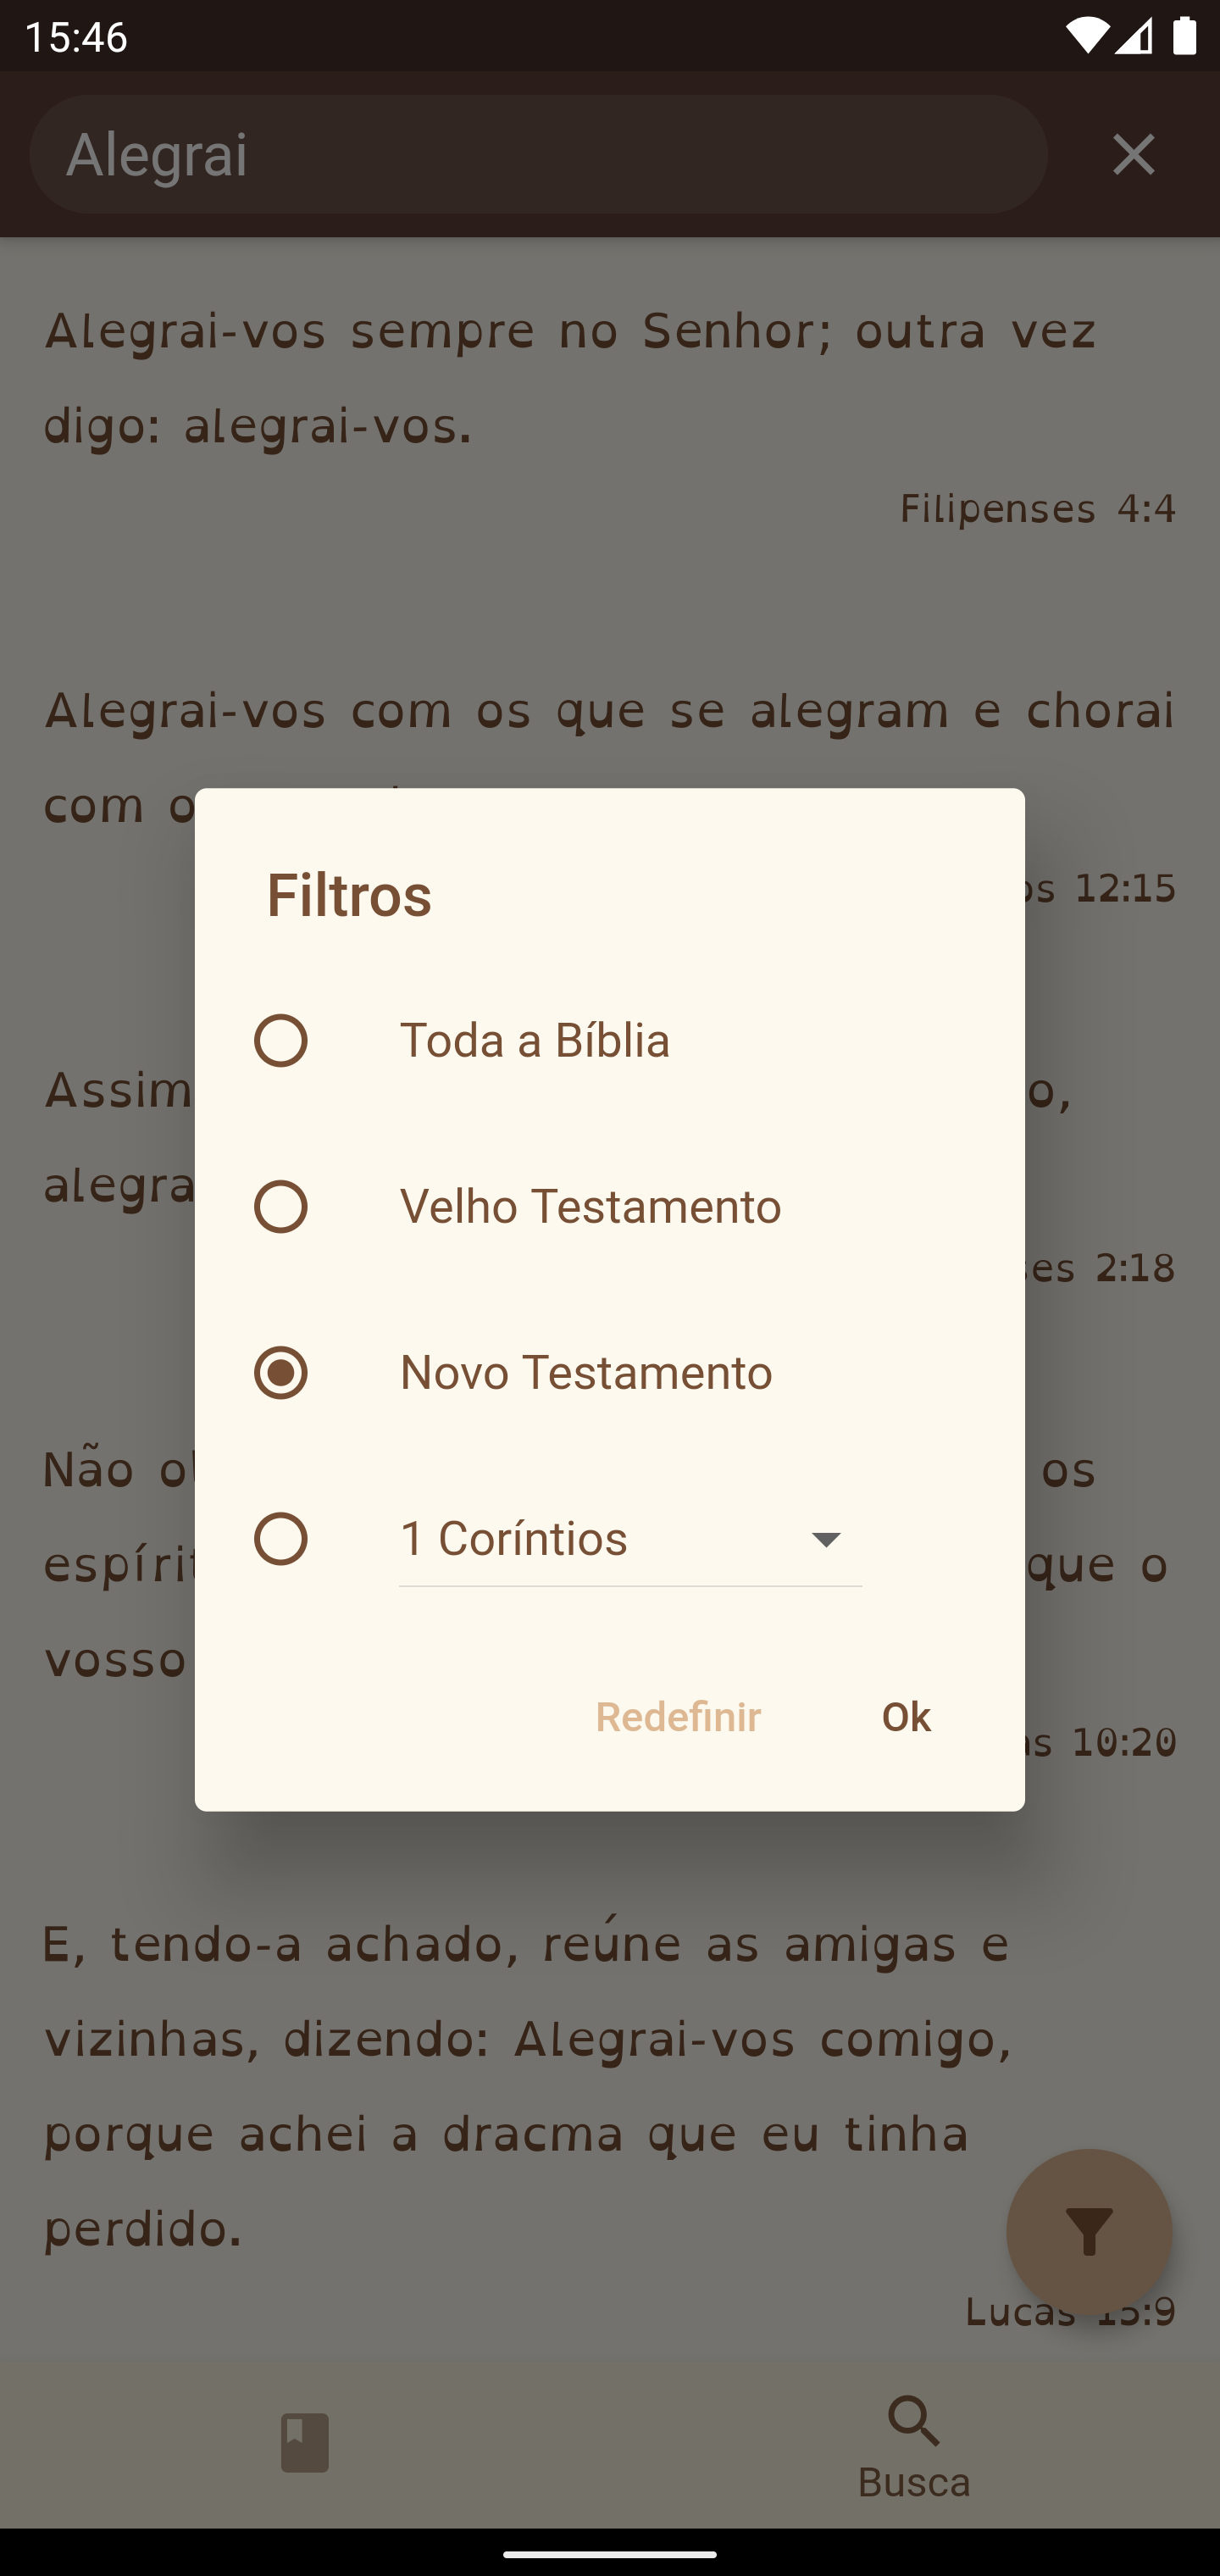Viewport: 1220px width, 2576px height.
Task: Tap the filter funnel floating button
Action: (x=1088, y=2231)
